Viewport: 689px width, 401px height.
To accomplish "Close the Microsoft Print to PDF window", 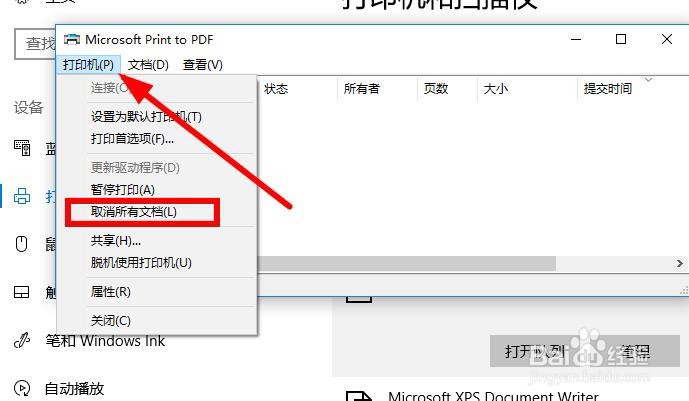I will 667,40.
